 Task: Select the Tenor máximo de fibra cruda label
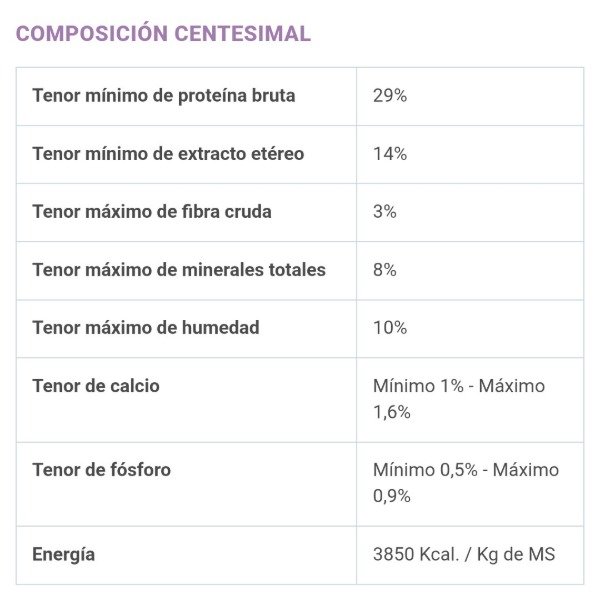pyautogui.click(x=152, y=212)
